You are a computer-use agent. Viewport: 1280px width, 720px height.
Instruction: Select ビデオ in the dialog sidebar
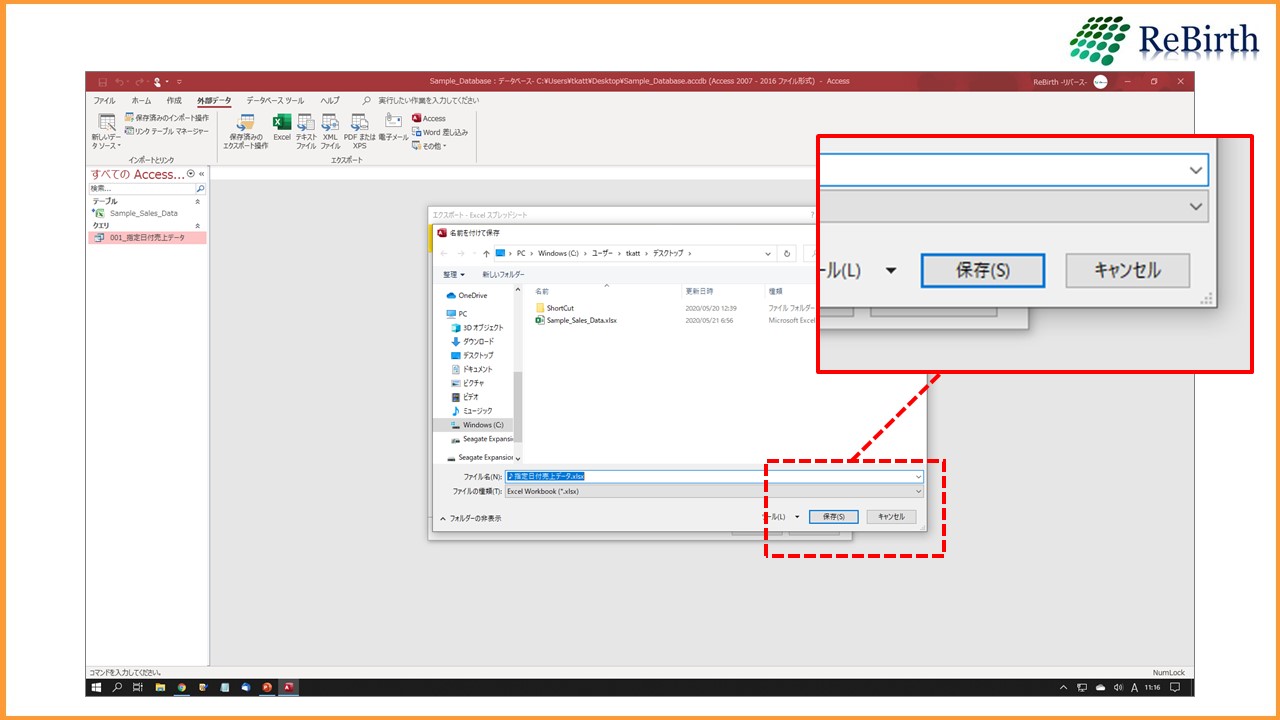tap(470, 397)
